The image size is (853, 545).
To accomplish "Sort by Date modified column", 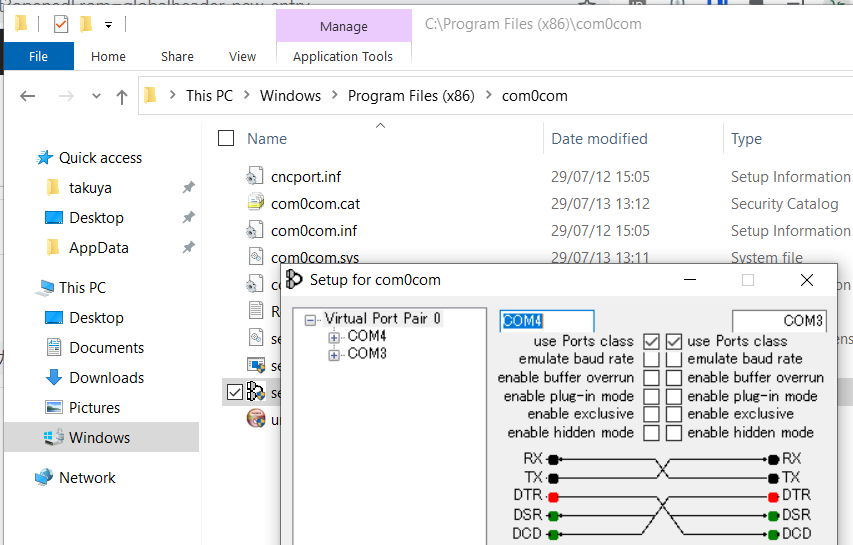I will (x=599, y=139).
